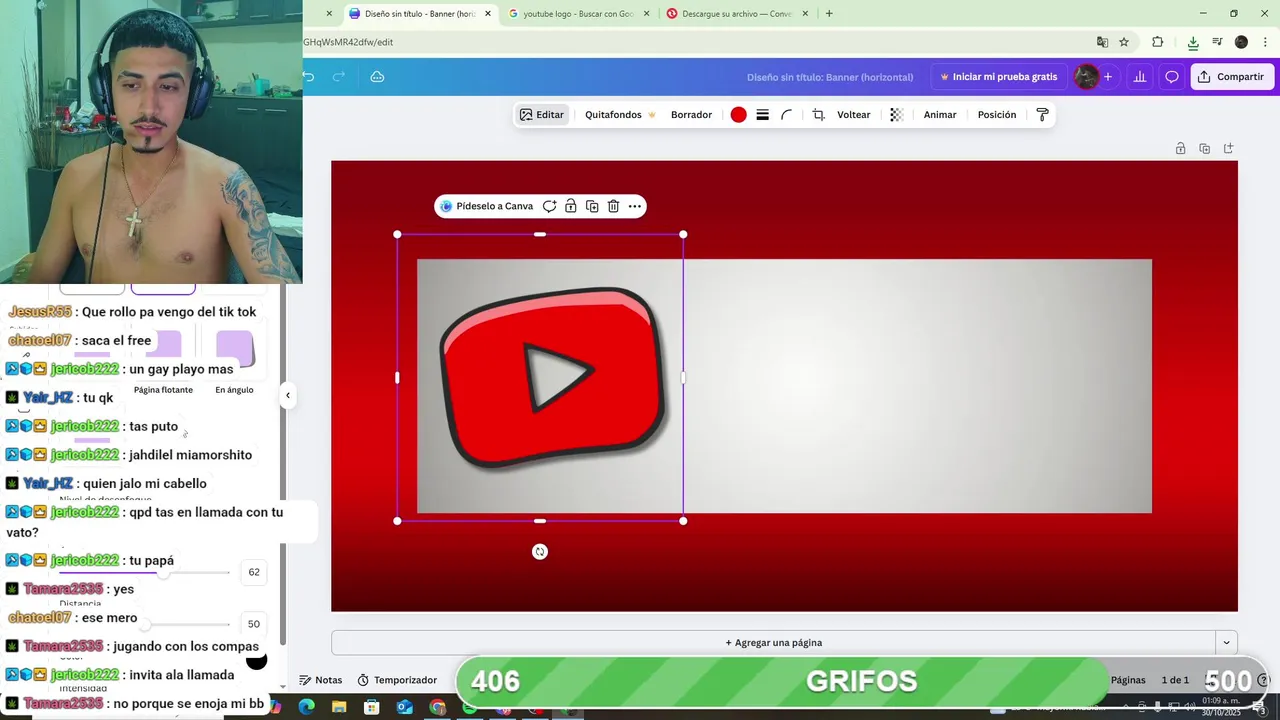Select the Crop tool icon
Image resolution: width=1280 pixels, height=720 pixels.
[818, 115]
